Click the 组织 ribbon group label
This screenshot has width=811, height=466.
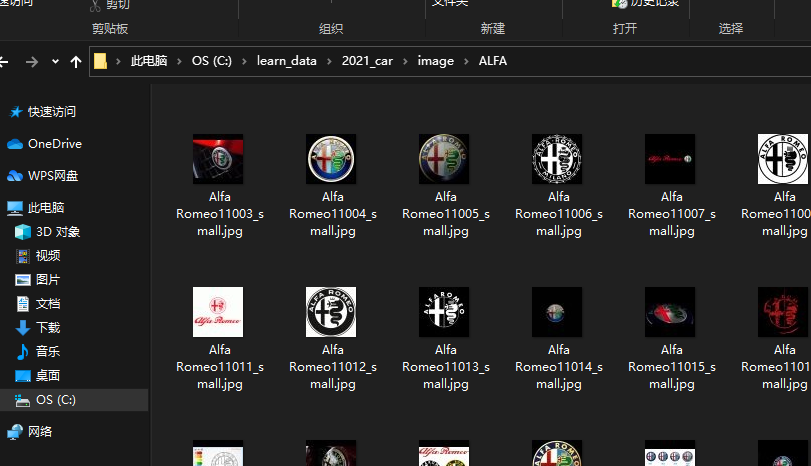pyautogui.click(x=331, y=28)
